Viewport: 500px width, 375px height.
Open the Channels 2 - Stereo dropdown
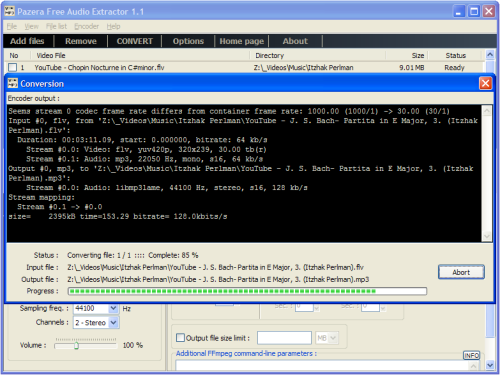tap(113, 322)
